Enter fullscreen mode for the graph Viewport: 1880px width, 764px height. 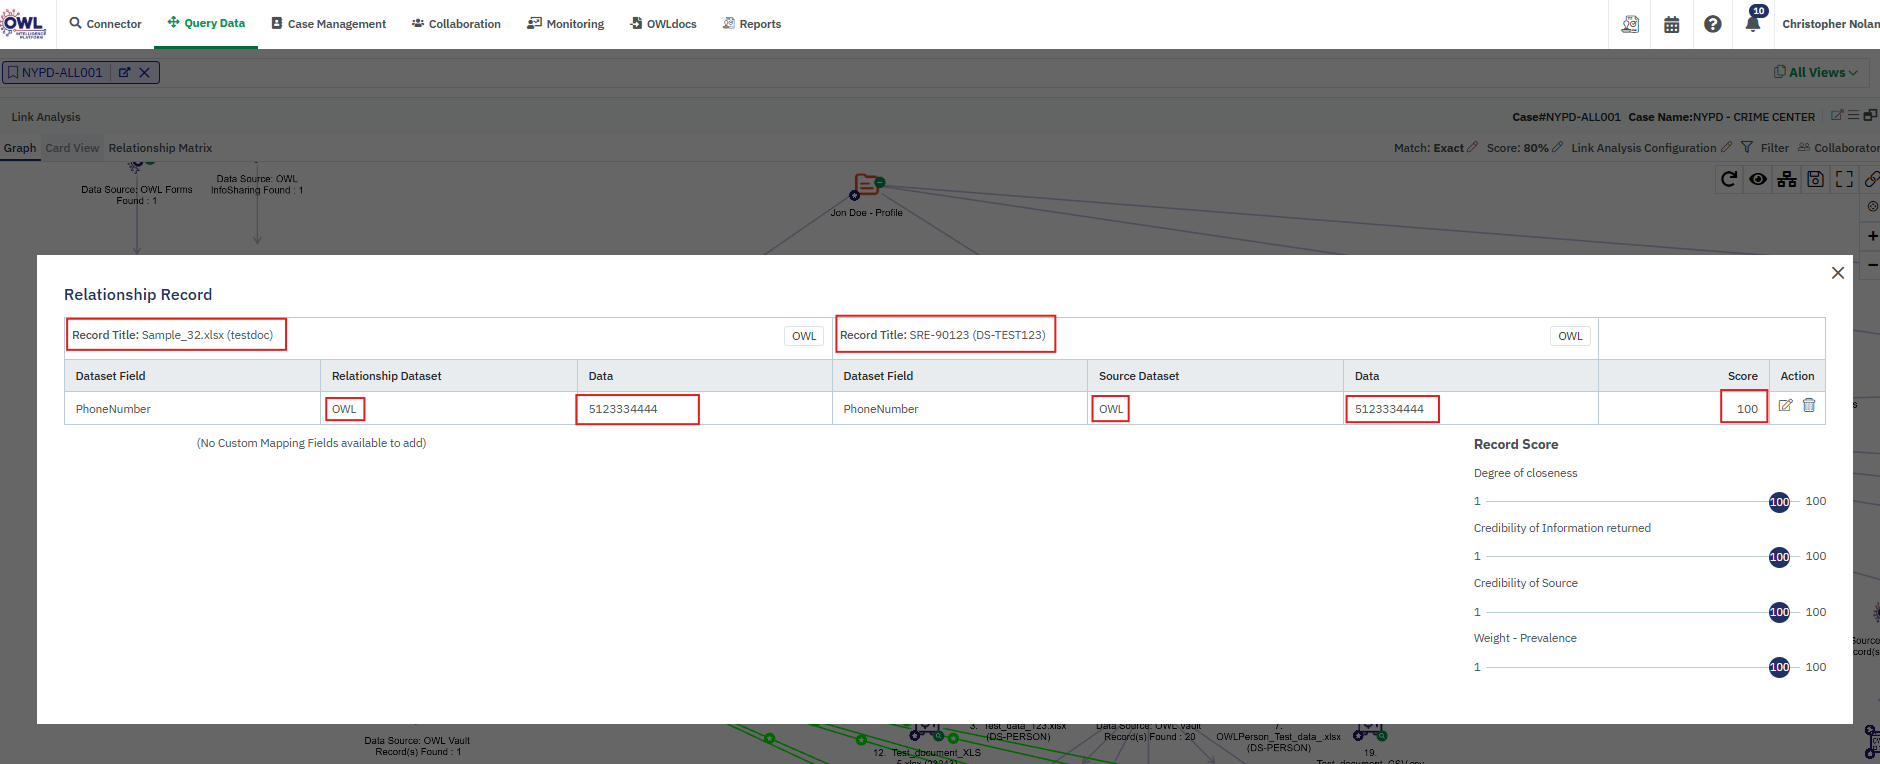[x=1844, y=179]
